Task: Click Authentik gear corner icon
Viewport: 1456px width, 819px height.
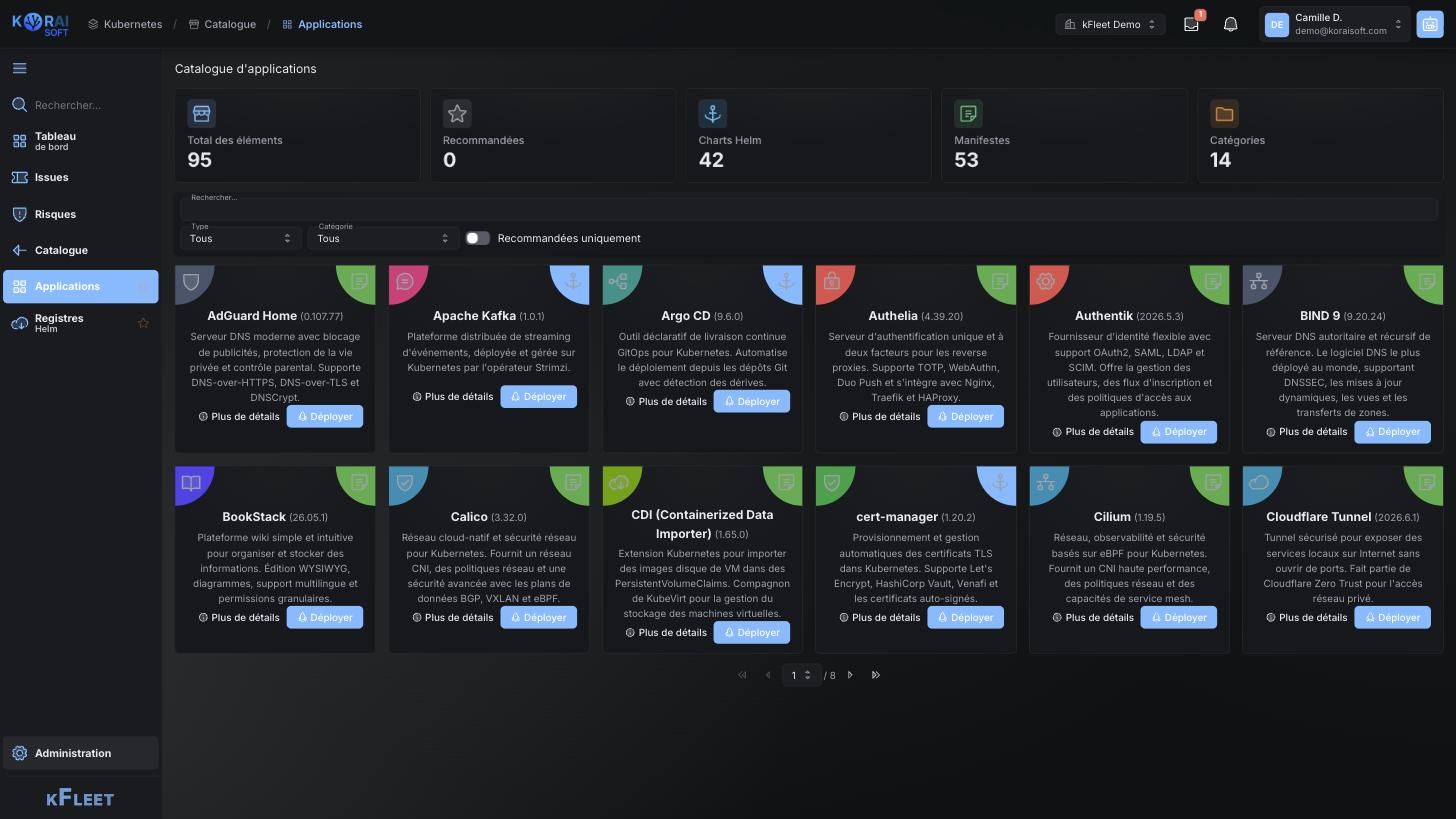Action: 1046,281
